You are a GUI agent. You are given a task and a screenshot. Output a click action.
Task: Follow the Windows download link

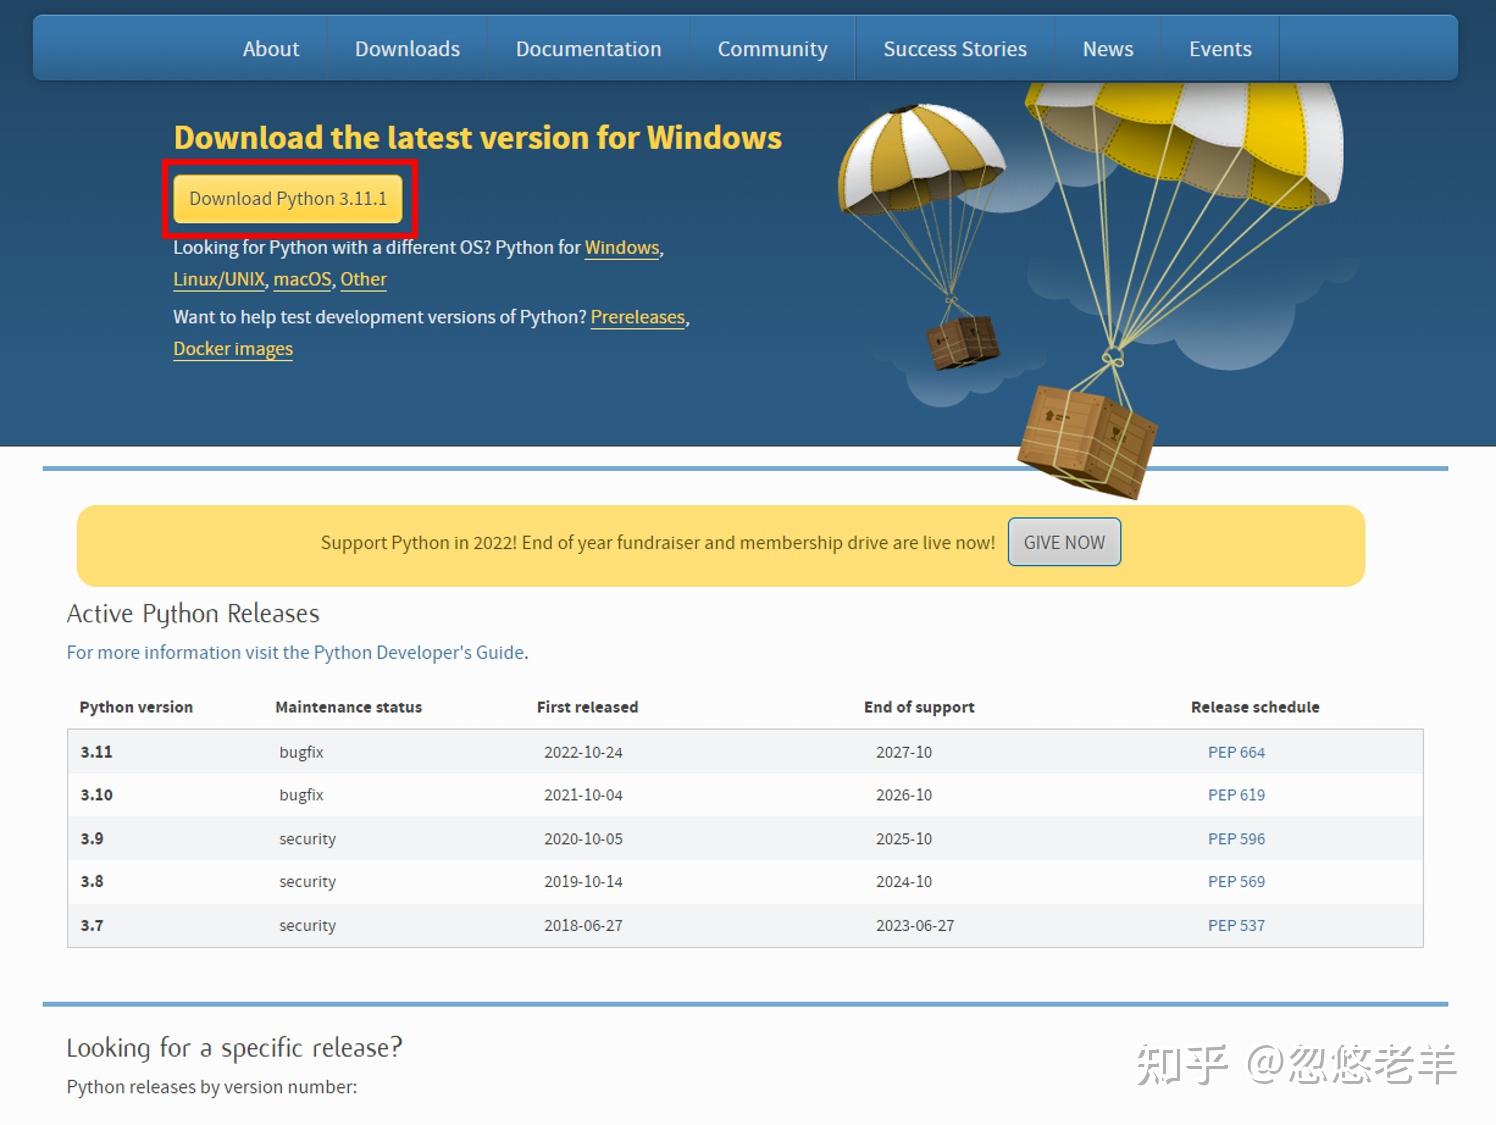[x=622, y=247]
